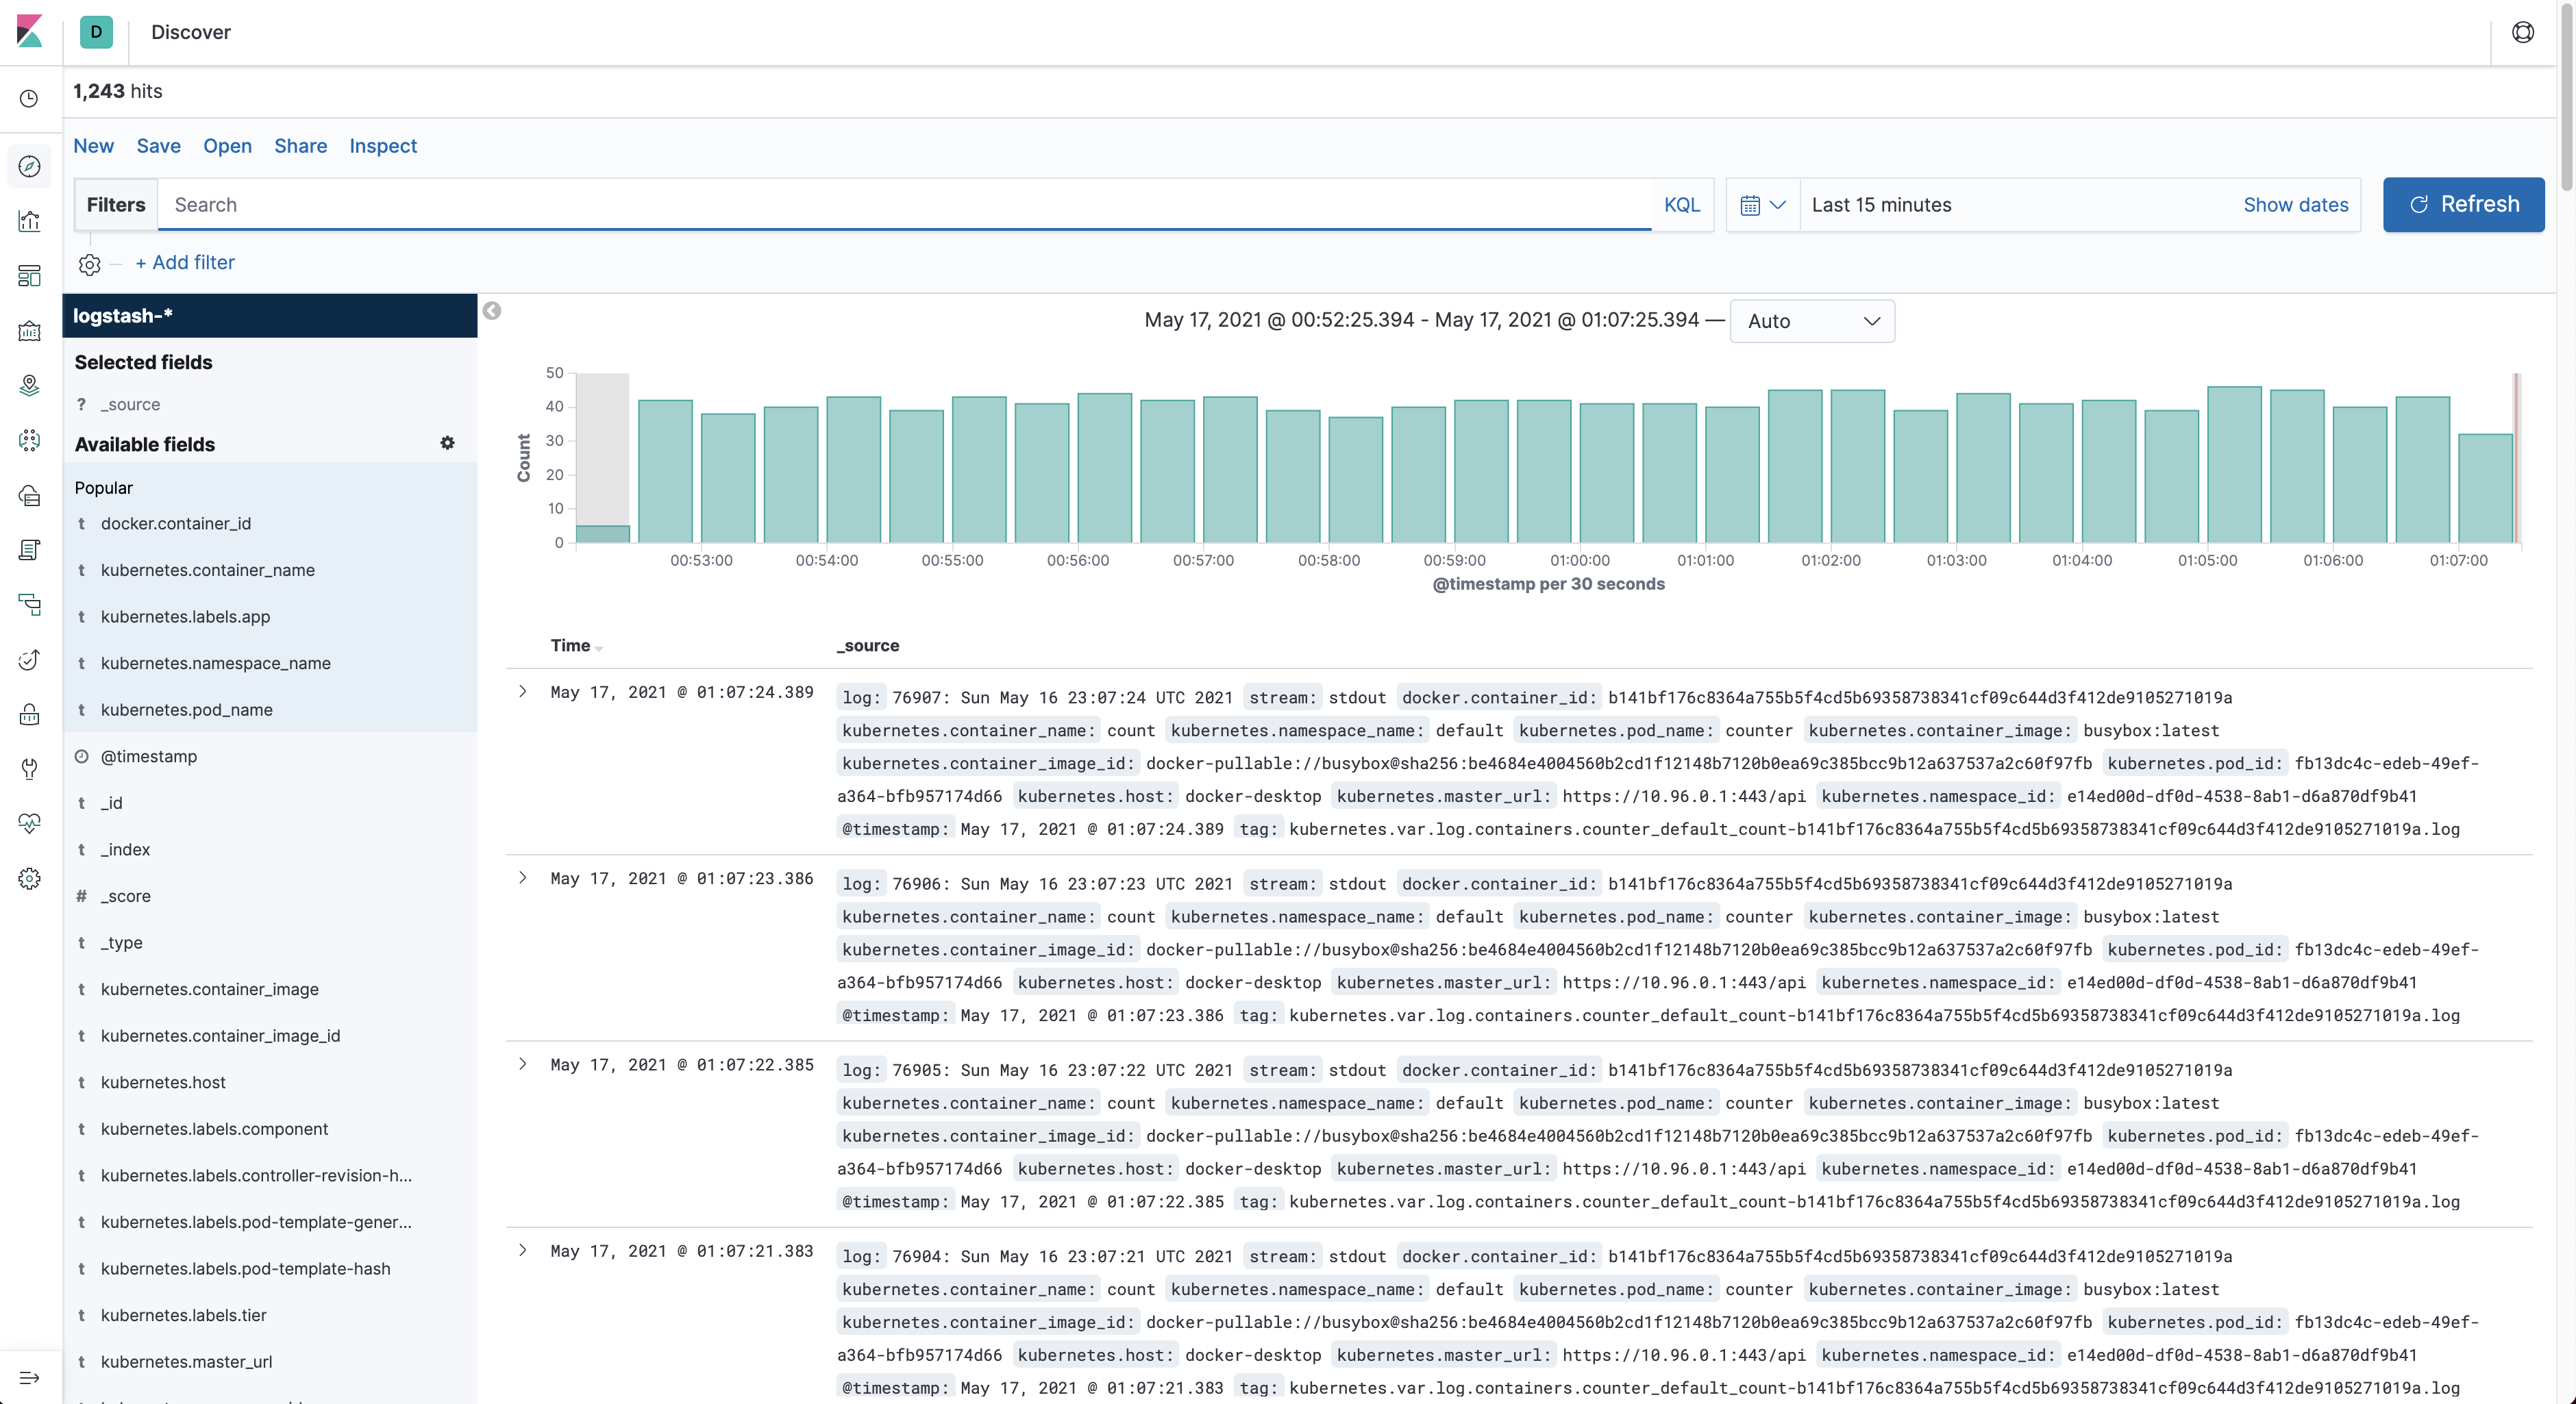Click the Inspect menu item
This screenshot has width=2576, height=1404.
tap(382, 146)
